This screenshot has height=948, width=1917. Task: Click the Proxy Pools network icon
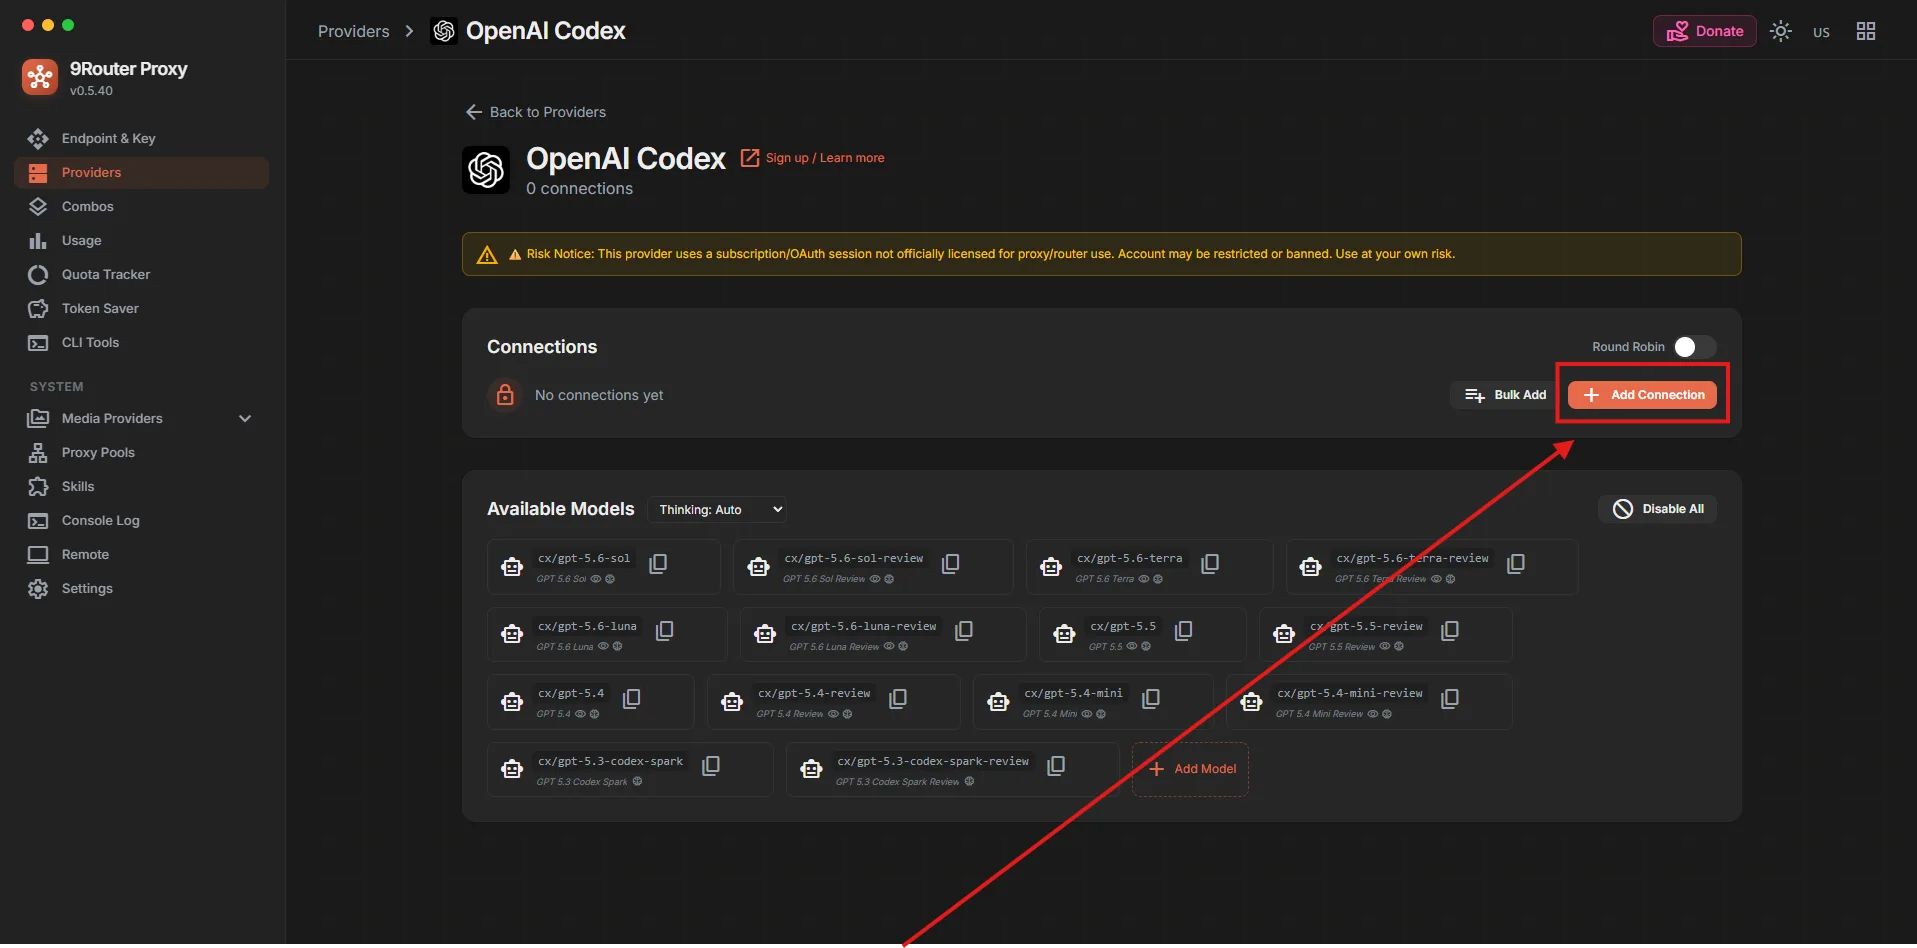pyautogui.click(x=38, y=453)
